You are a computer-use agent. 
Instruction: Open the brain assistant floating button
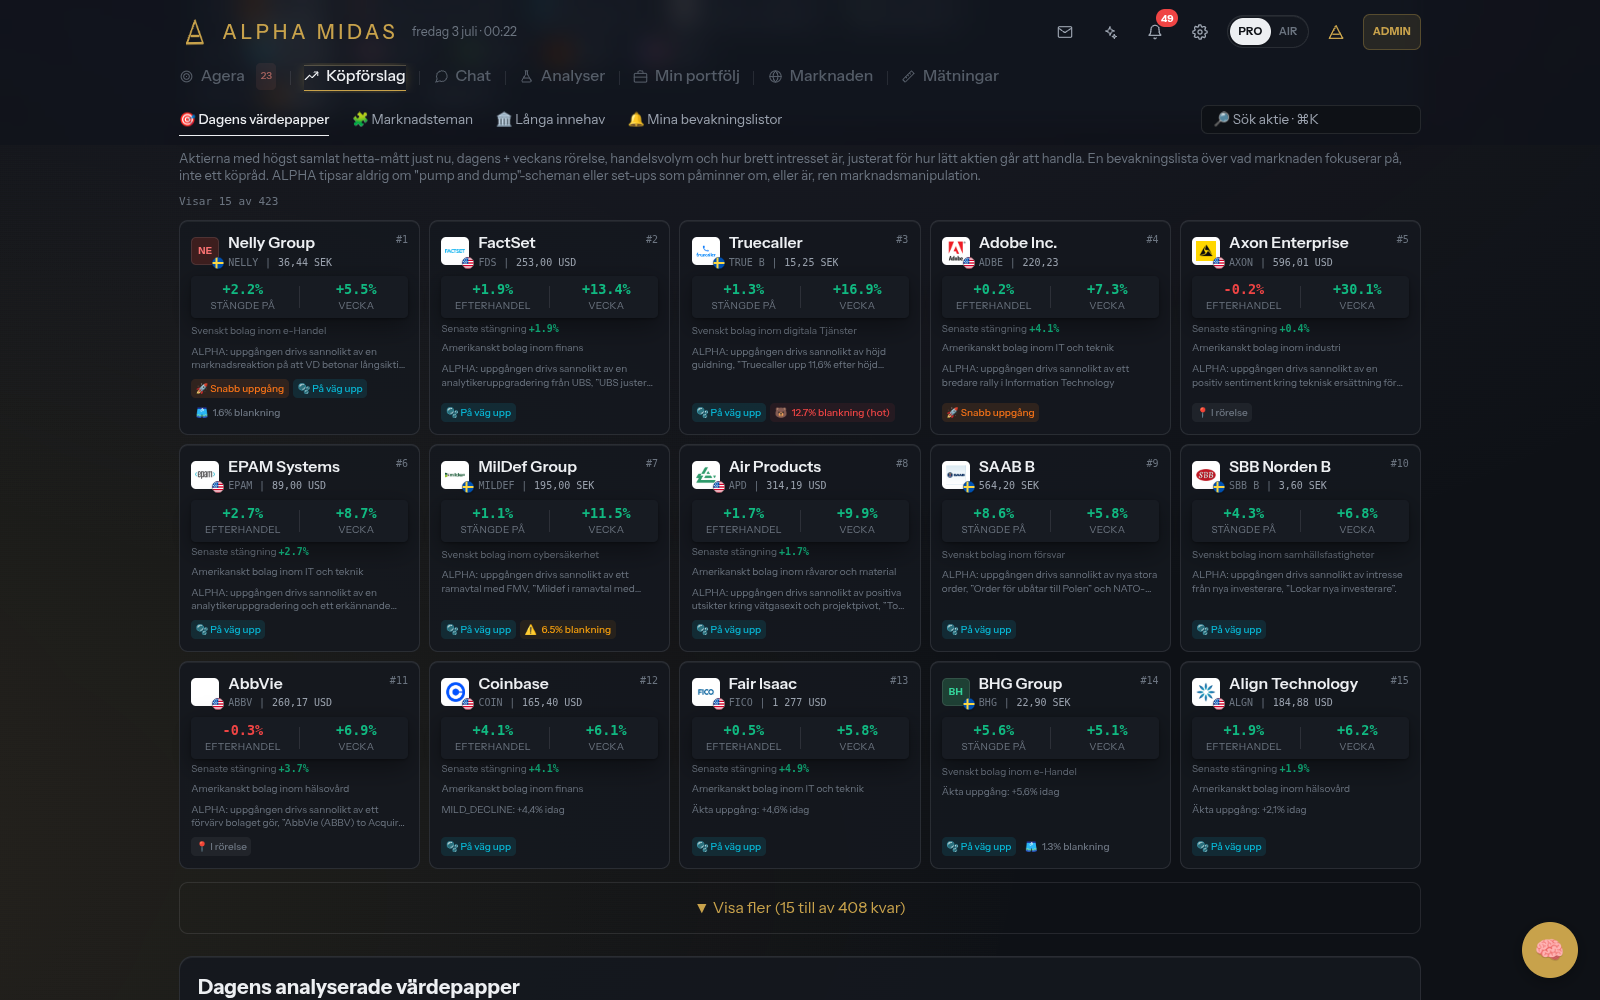pyautogui.click(x=1549, y=949)
